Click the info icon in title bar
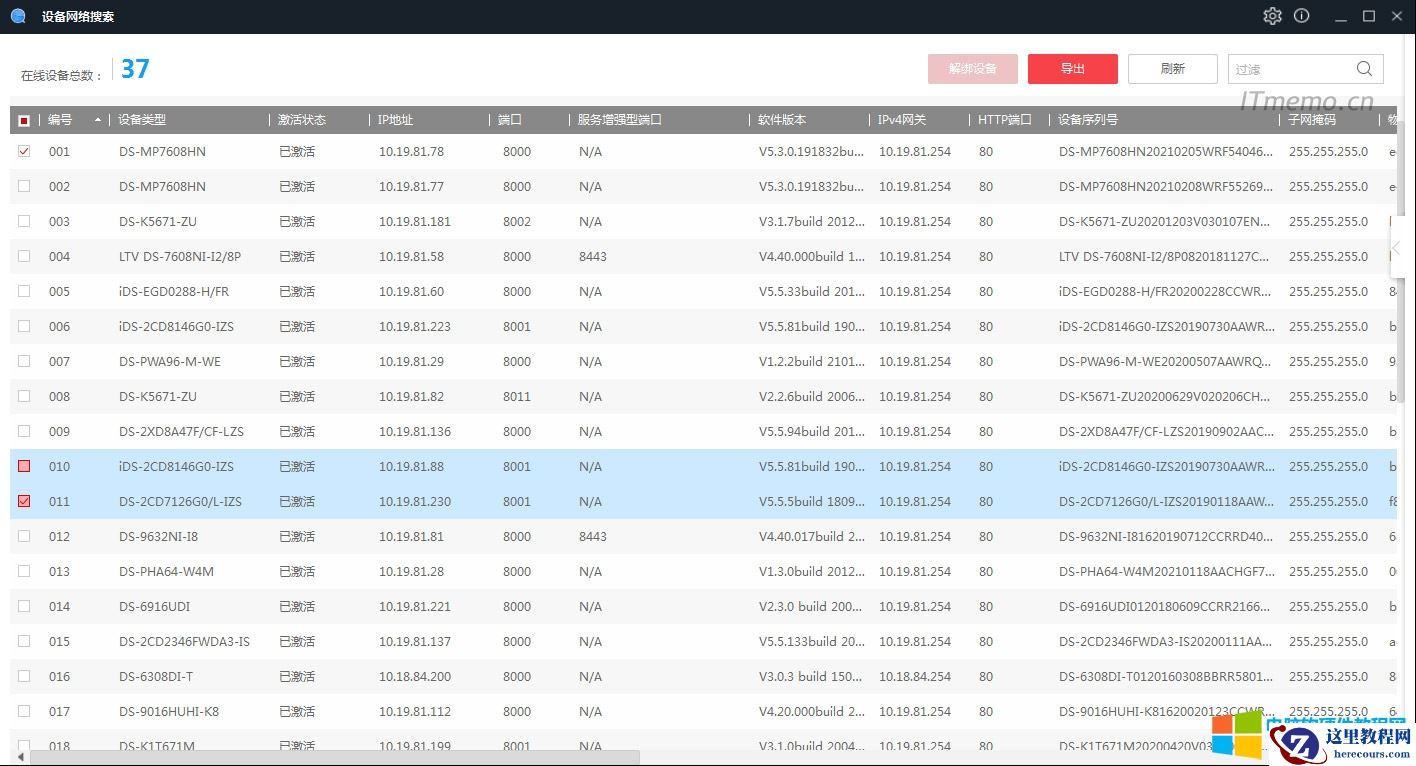 (1301, 16)
